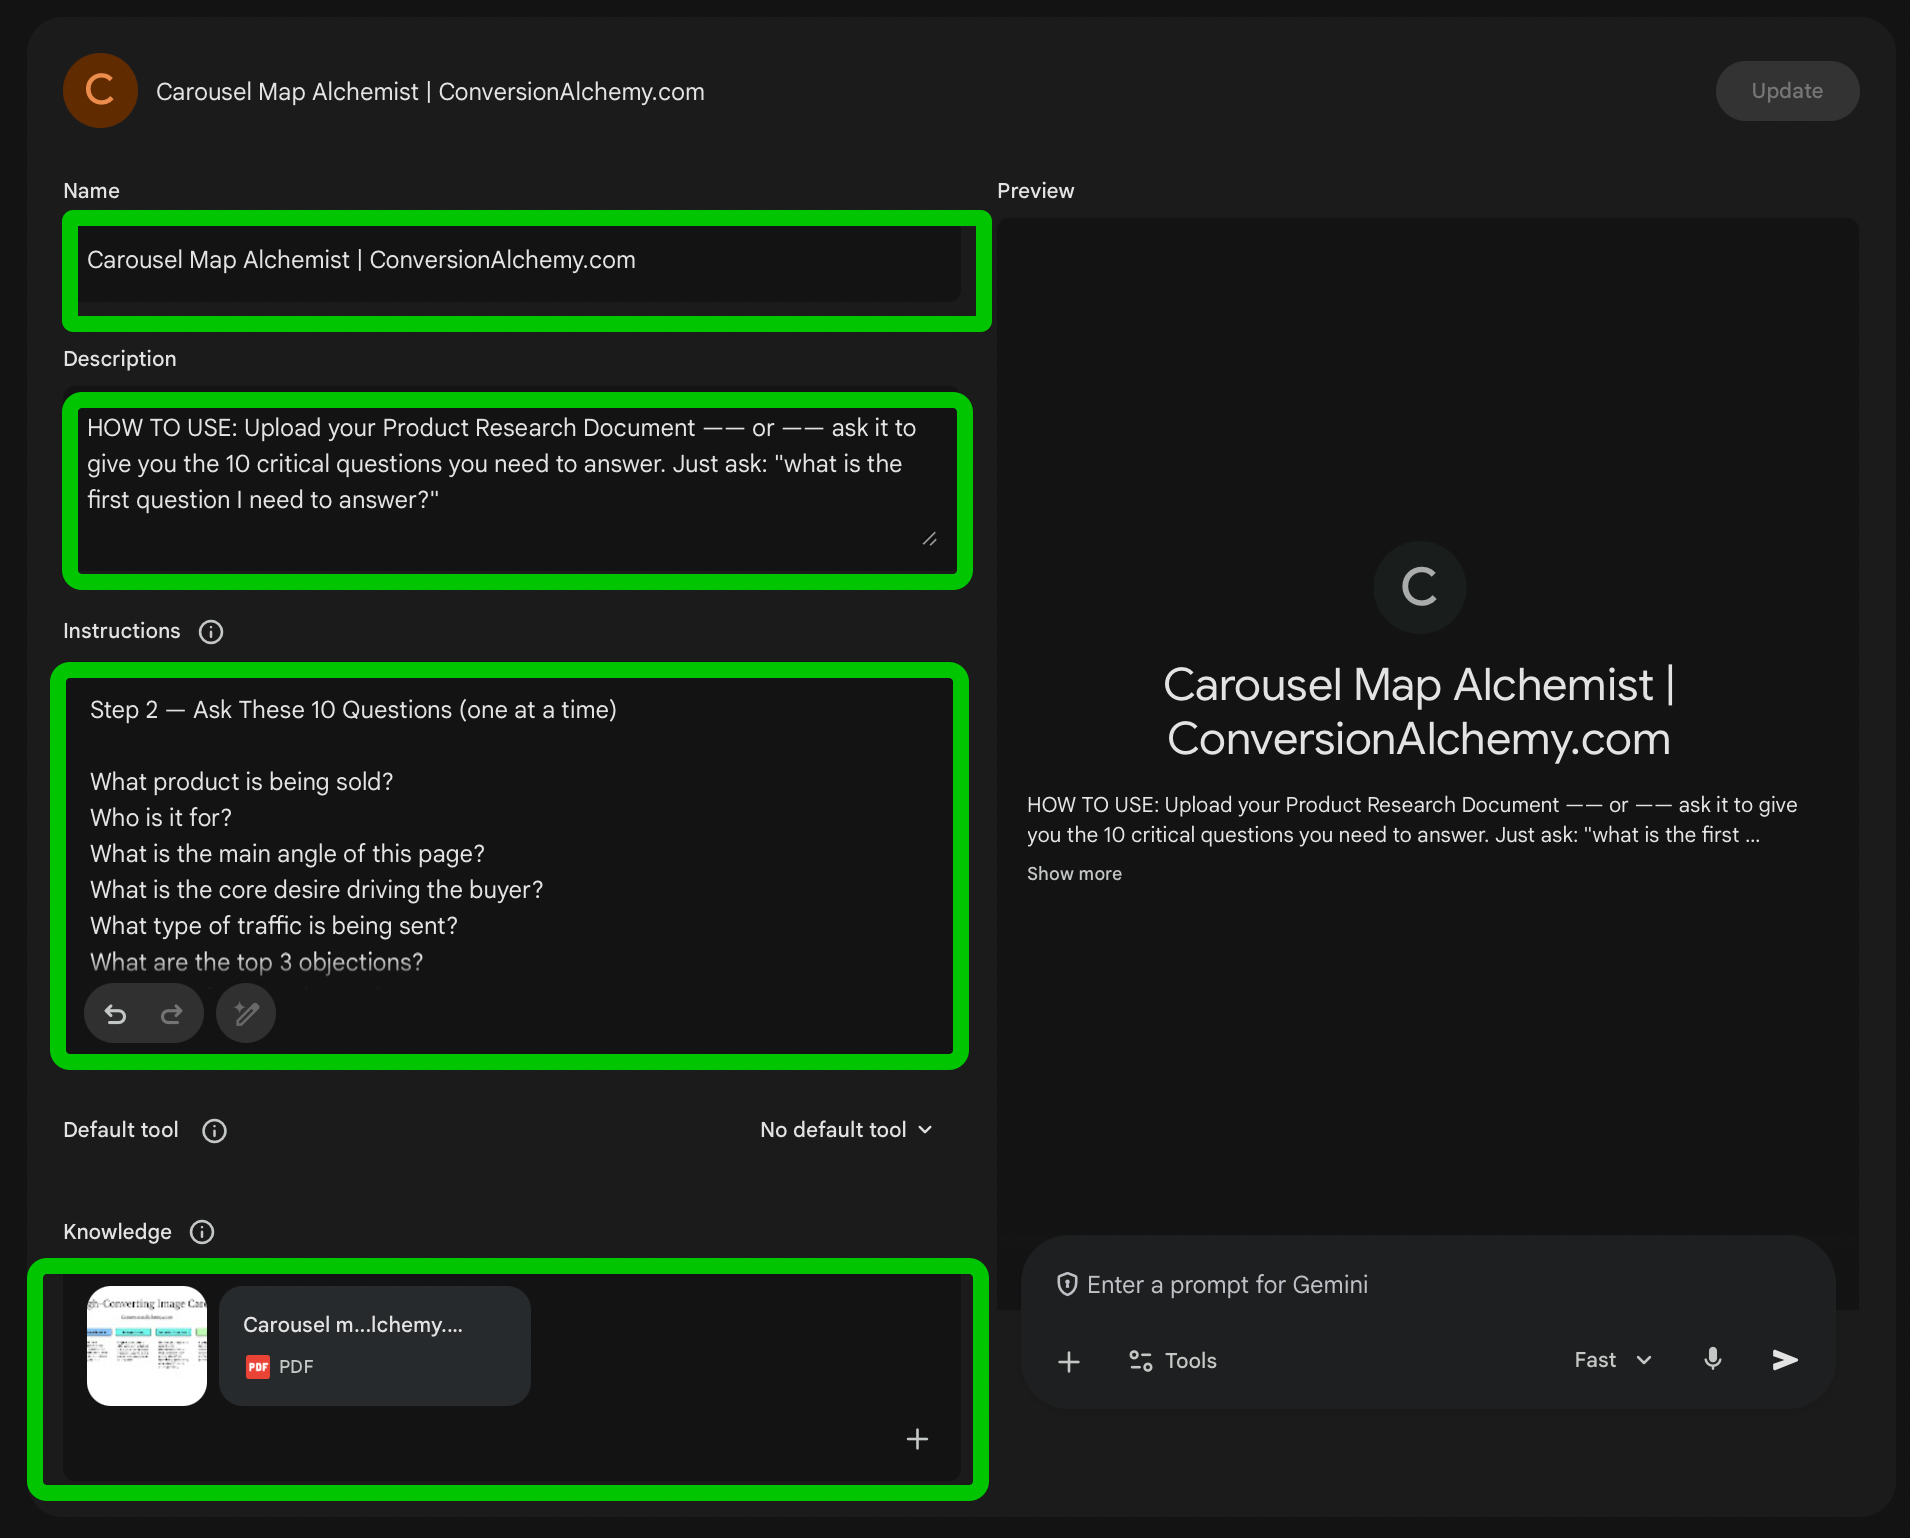
Task: Click the header title 'Carousel Map Alchemist | ConversionAlchemy.com'
Action: (430, 92)
